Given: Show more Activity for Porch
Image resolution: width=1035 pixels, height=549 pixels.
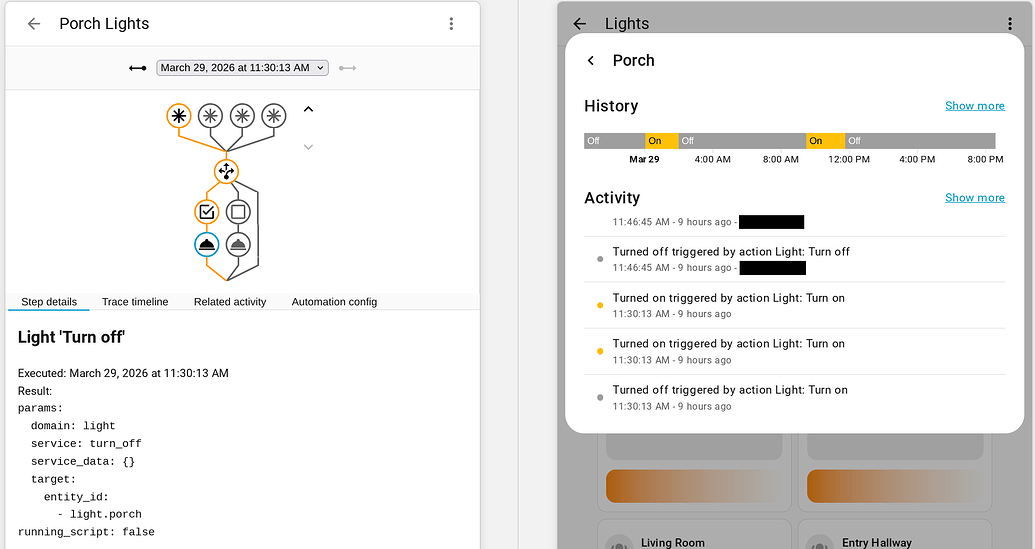Looking at the screenshot, I should [974, 197].
